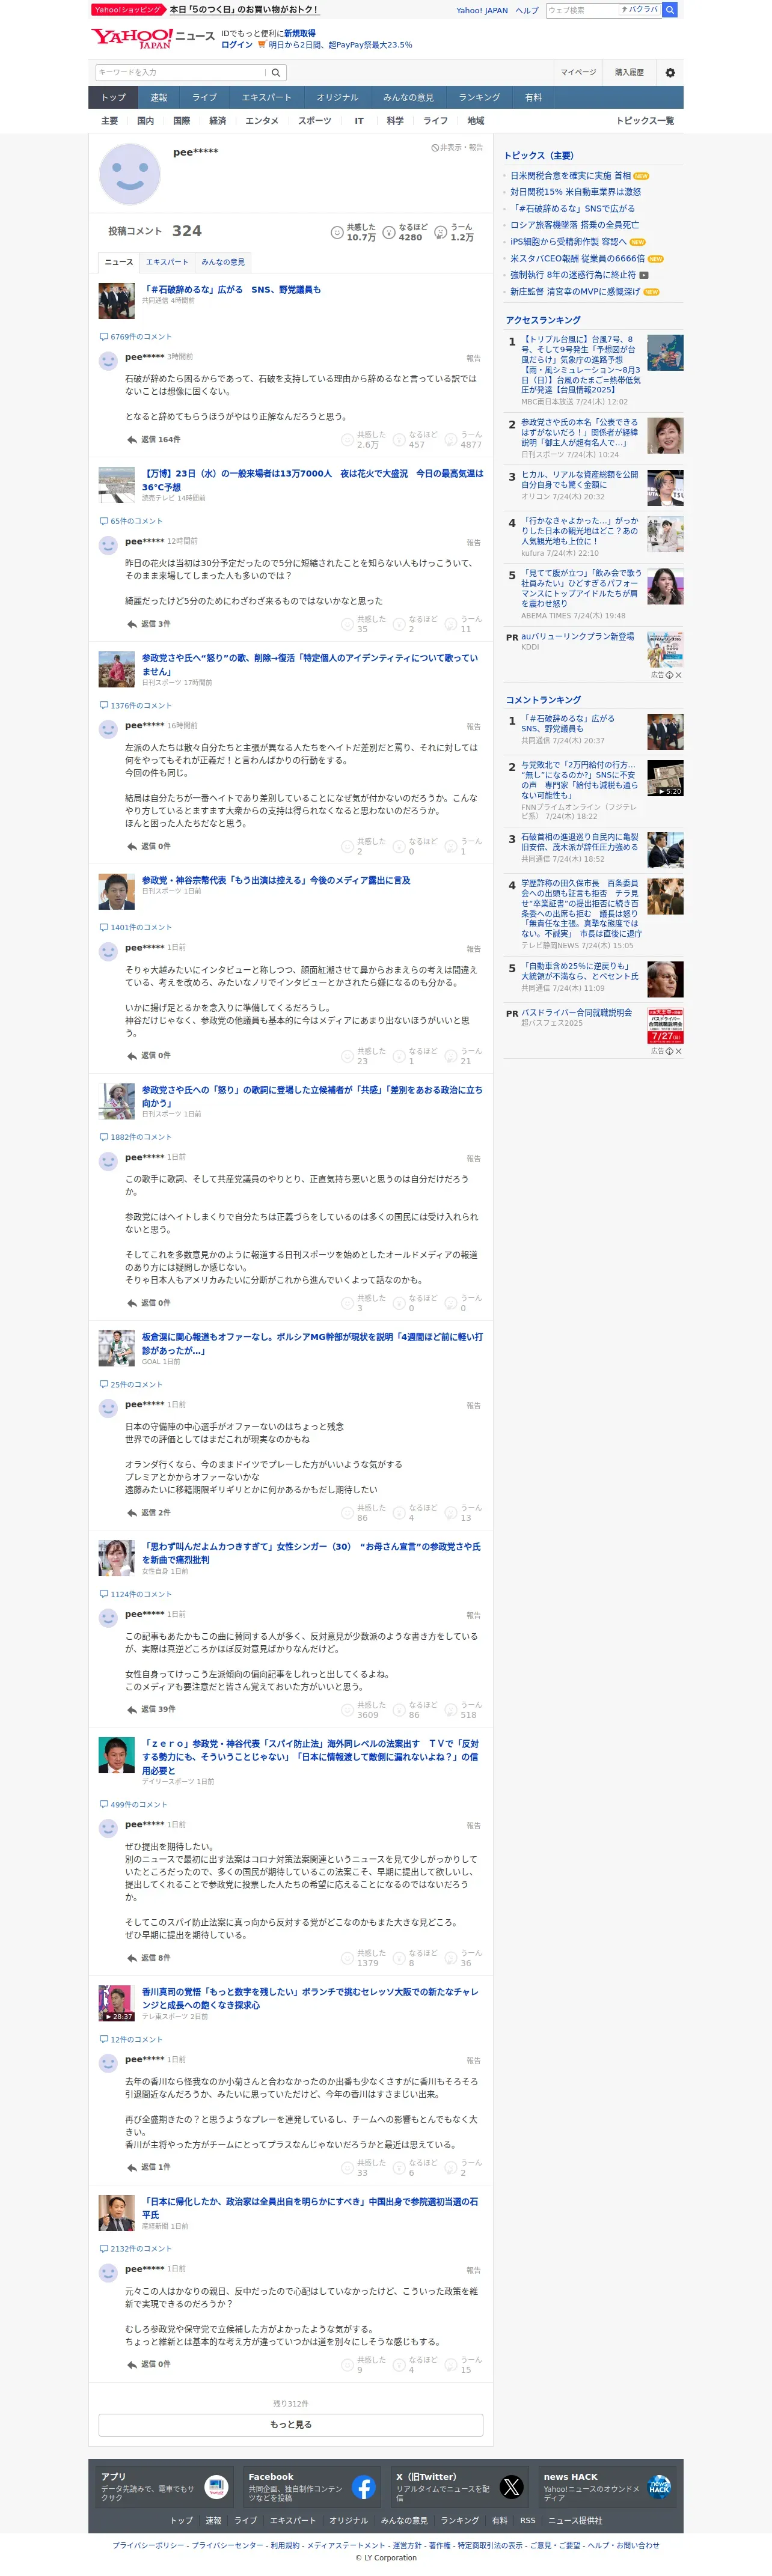Open topic 日米関税合意を確実に実施 首相
This screenshot has height=2576, width=772.
571,175
